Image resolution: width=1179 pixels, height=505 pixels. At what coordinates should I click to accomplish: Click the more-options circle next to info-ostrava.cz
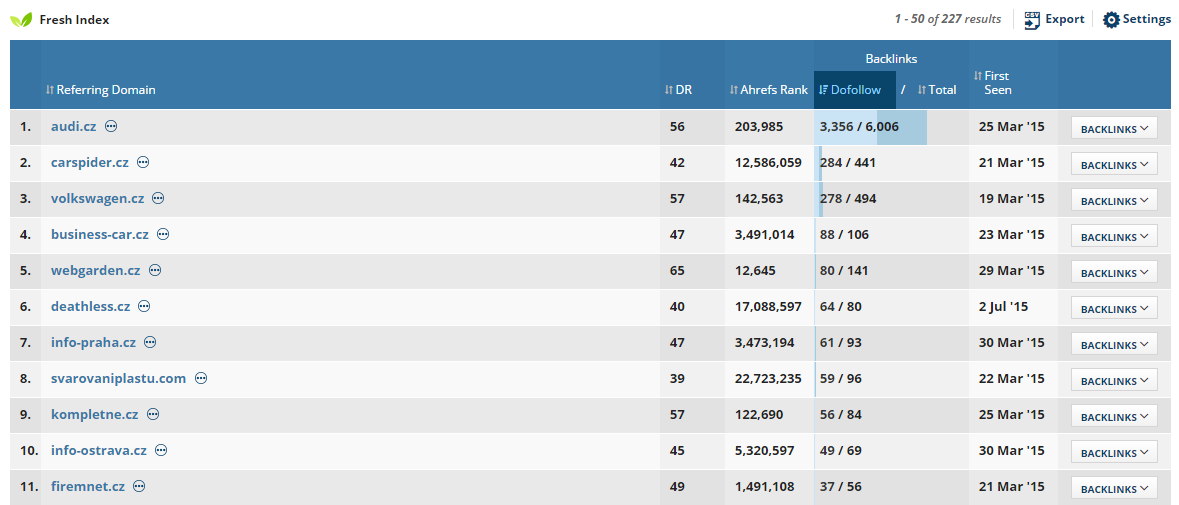(161, 451)
